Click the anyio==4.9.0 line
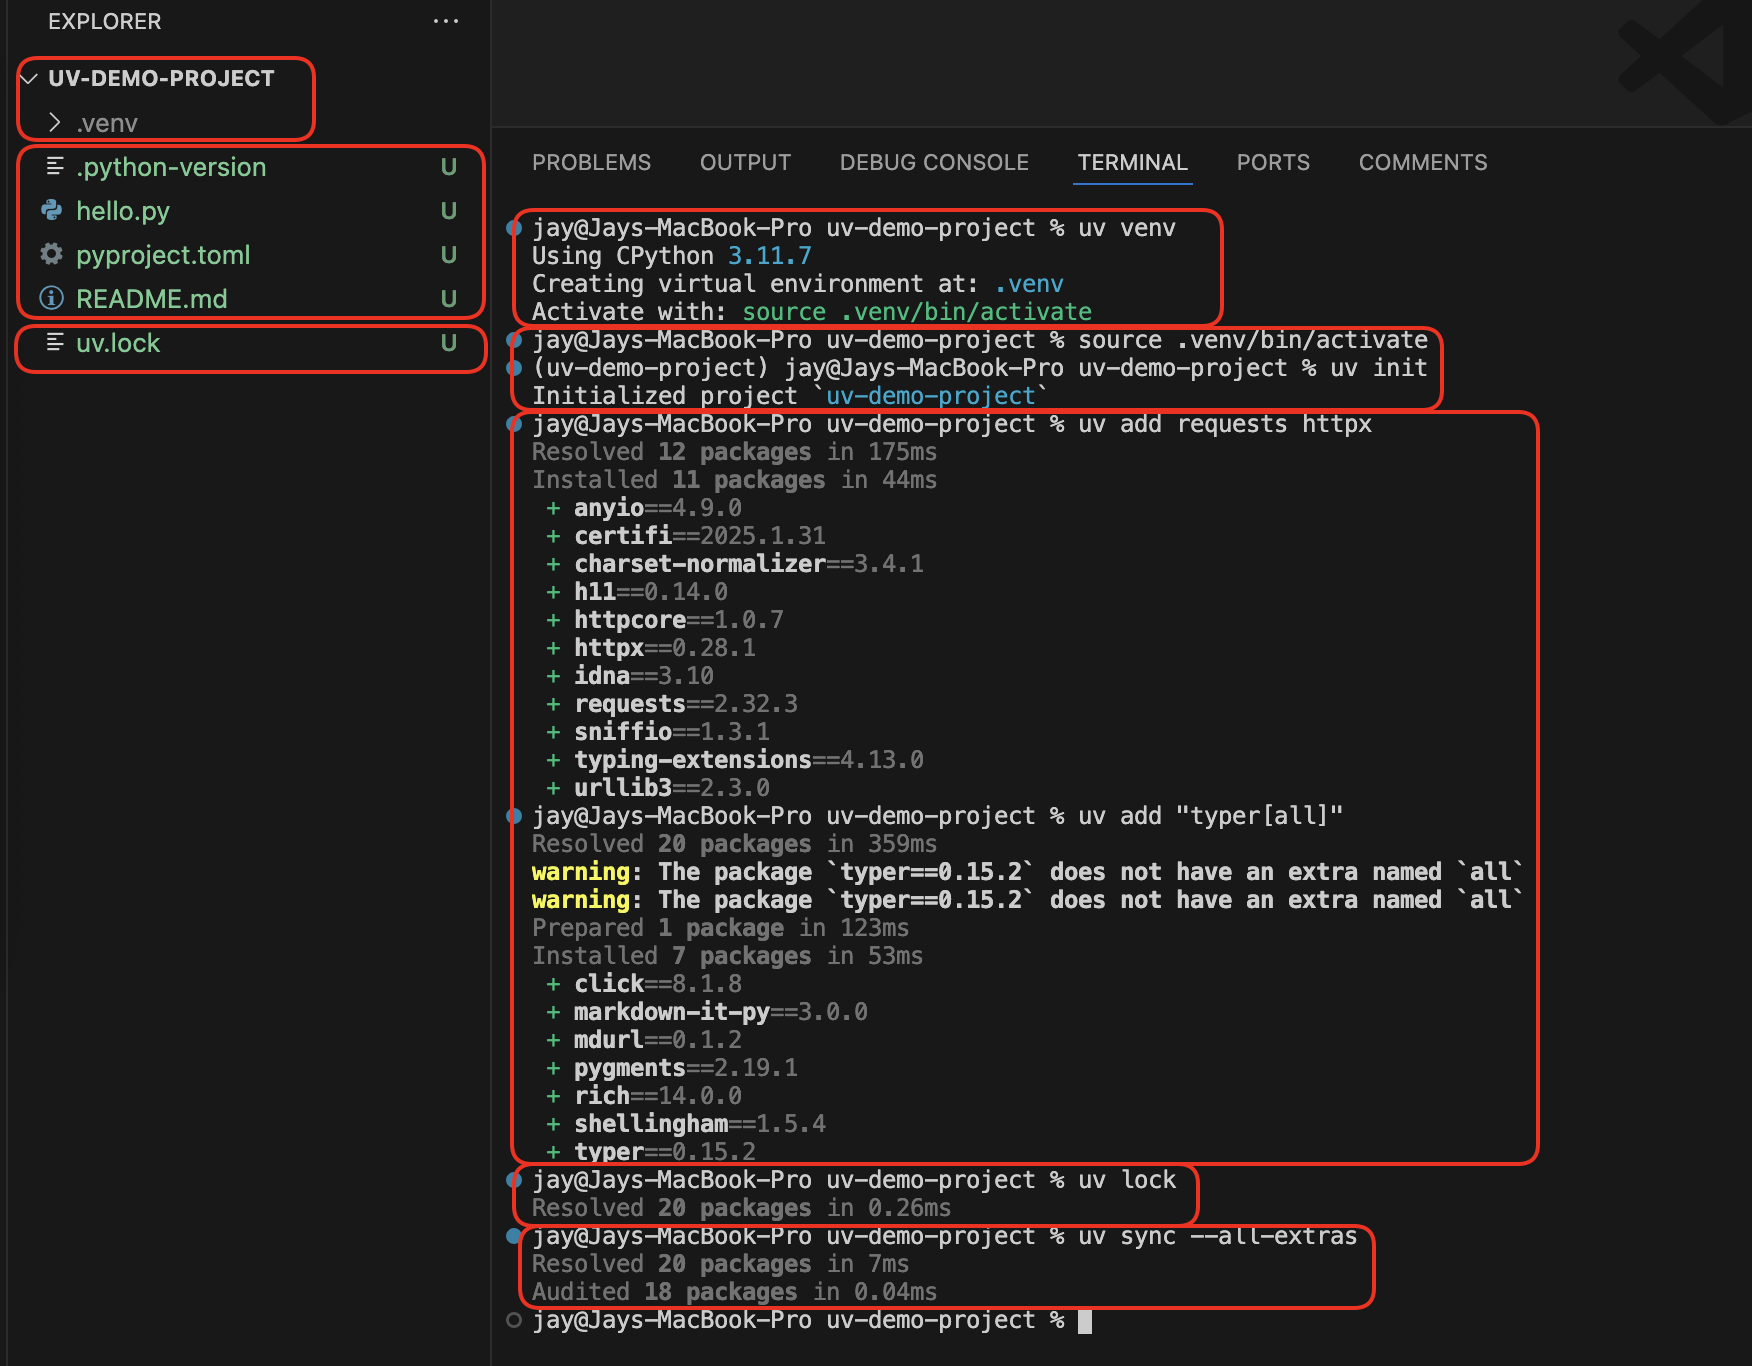The image size is (1752, 1366). pyautogui.click(x=644, y=508)
